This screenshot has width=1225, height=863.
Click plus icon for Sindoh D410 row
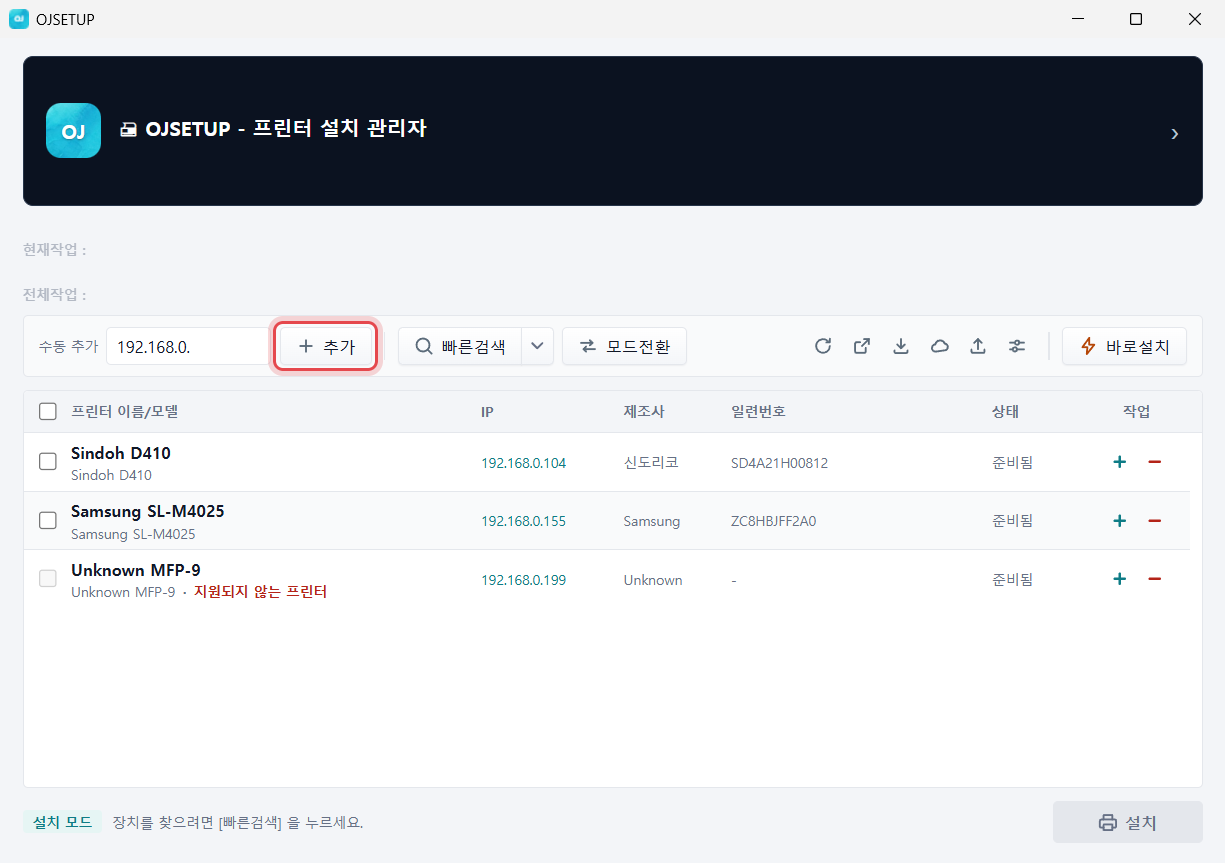[1120, 462]
